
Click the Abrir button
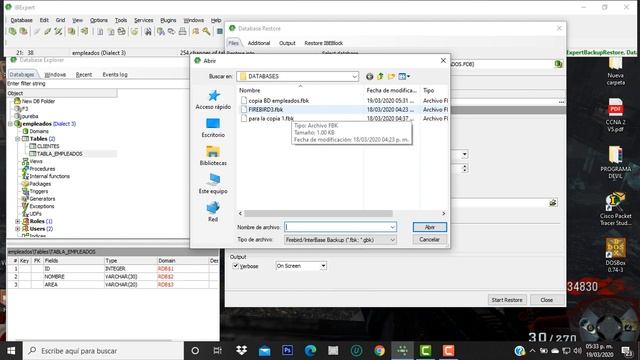click(430, 227)
